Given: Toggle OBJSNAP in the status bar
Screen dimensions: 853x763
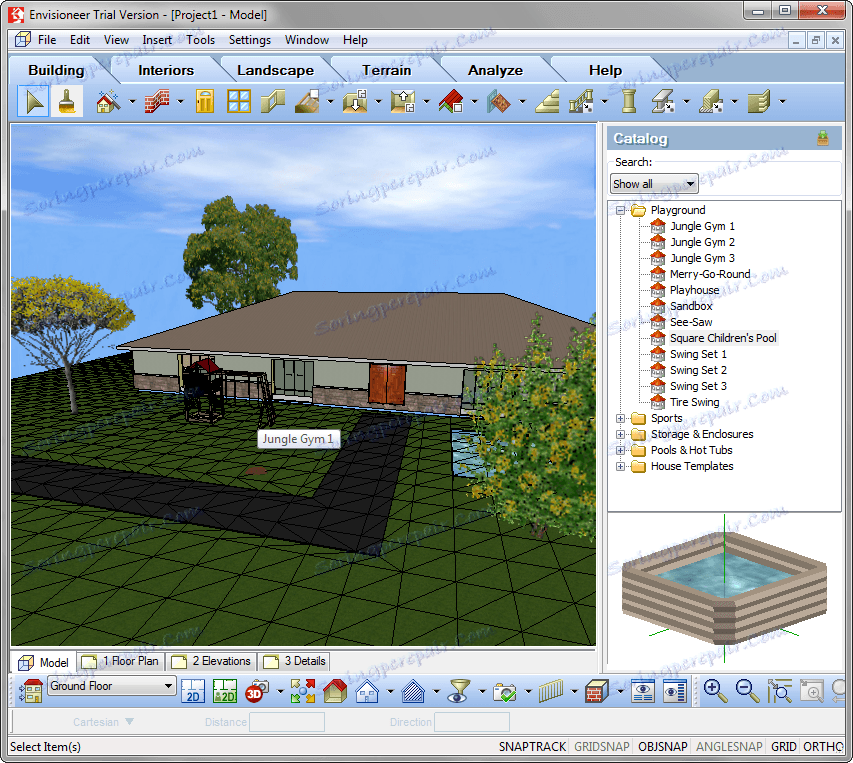Looking at the screenshot, I should 663,747.
